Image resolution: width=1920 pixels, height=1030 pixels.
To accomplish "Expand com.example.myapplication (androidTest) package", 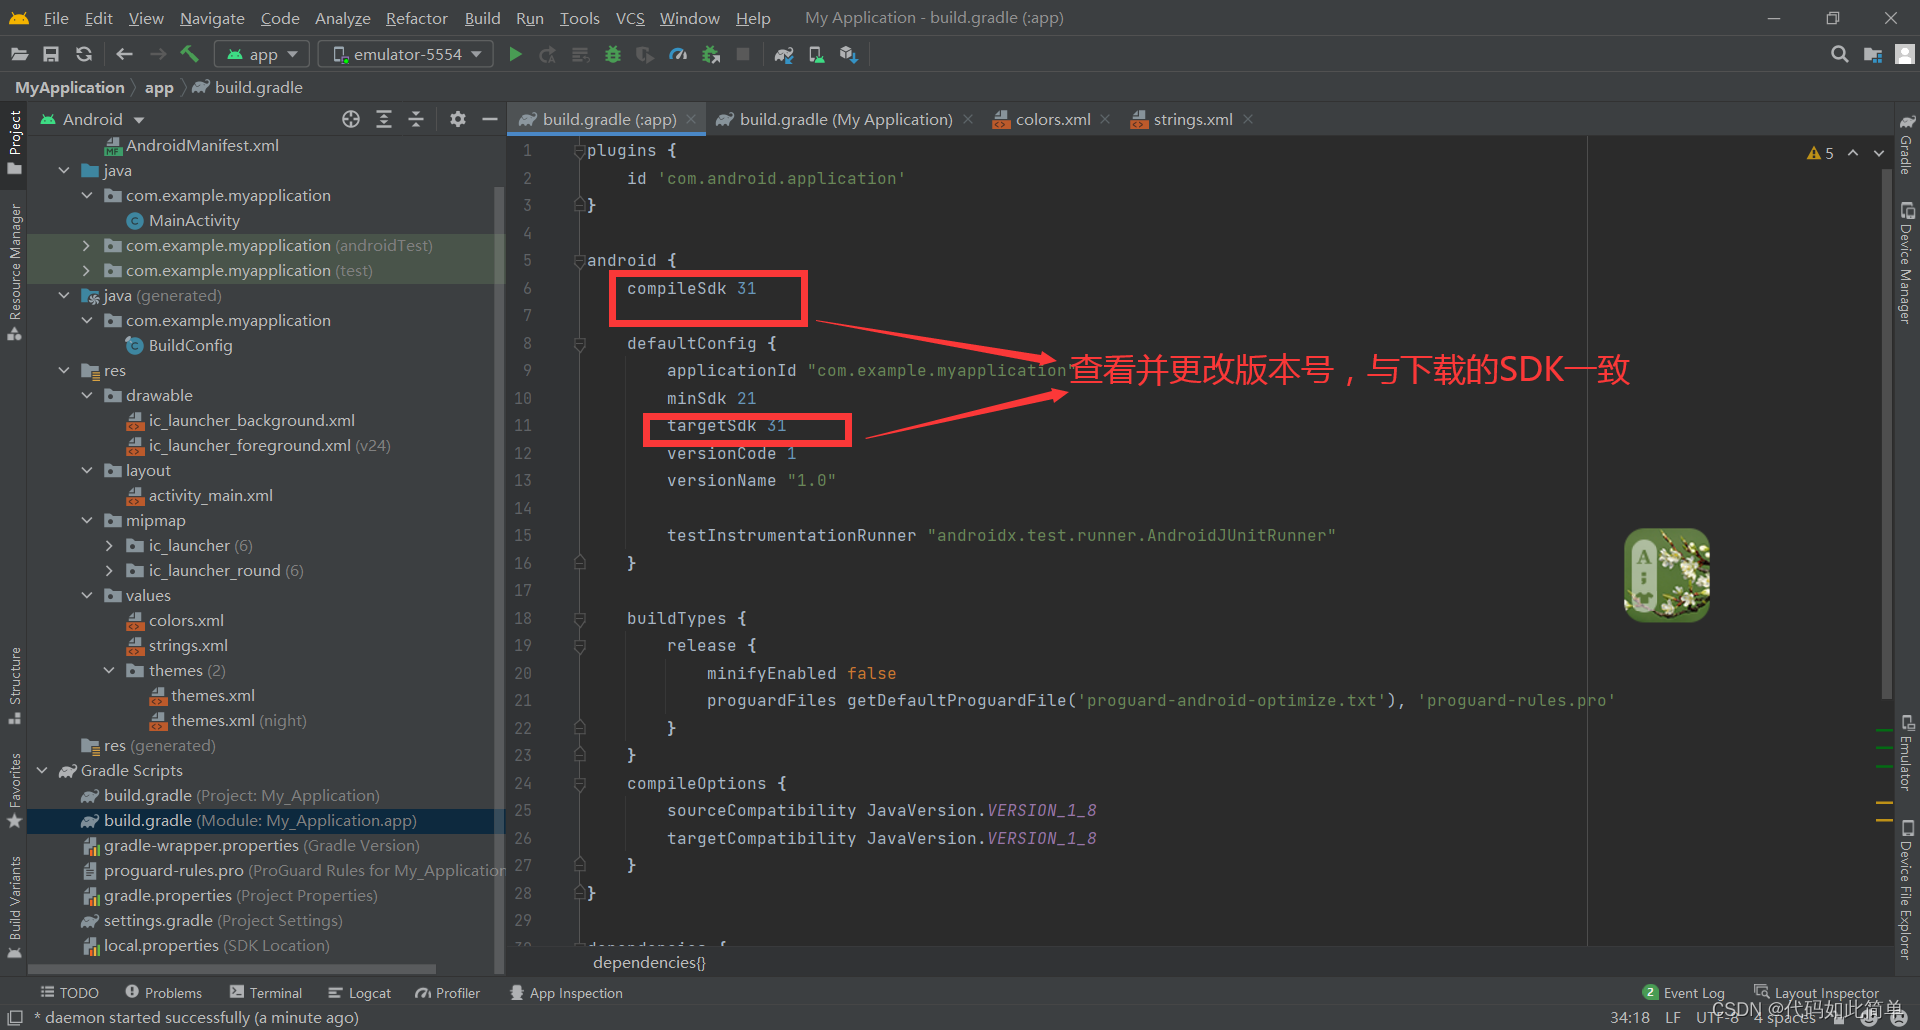I will [86, 245].
